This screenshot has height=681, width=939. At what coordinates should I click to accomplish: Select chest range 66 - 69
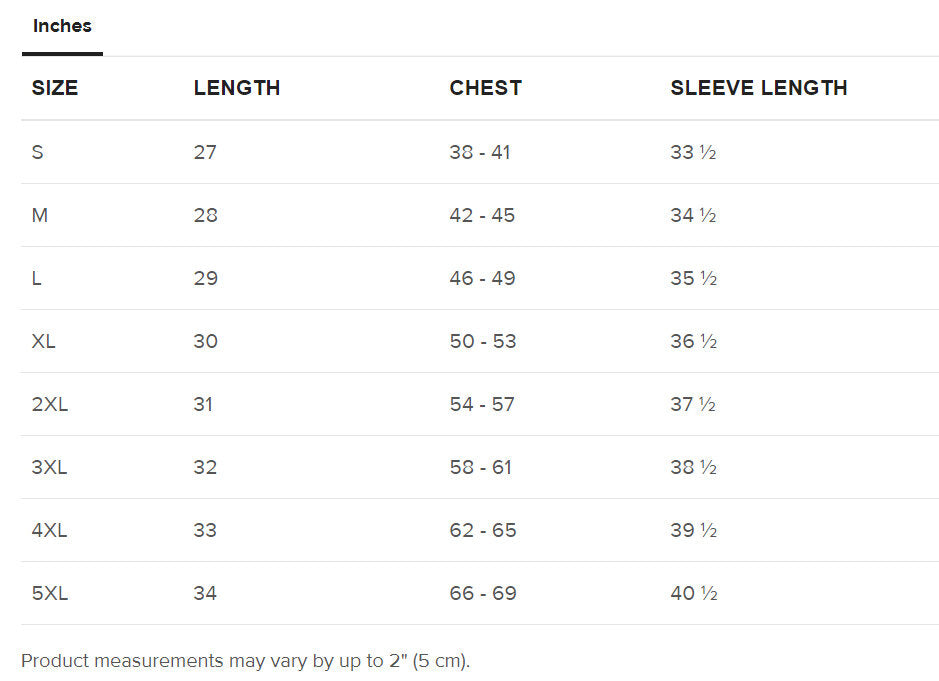pos(483,594)
